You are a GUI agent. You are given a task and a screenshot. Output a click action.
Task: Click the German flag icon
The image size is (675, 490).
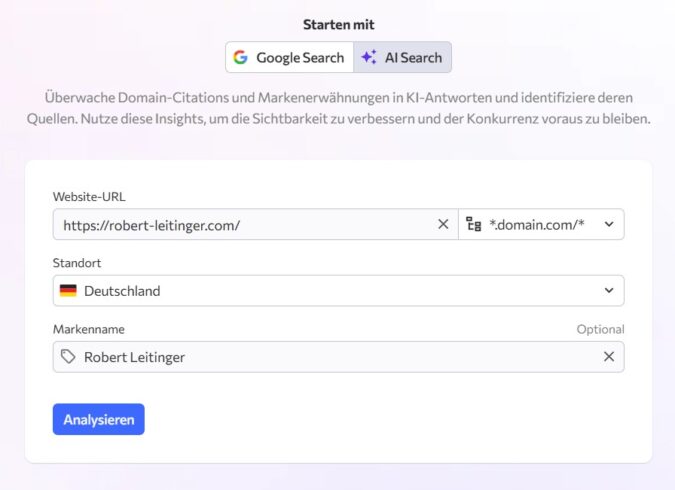(x=68, y=291)
